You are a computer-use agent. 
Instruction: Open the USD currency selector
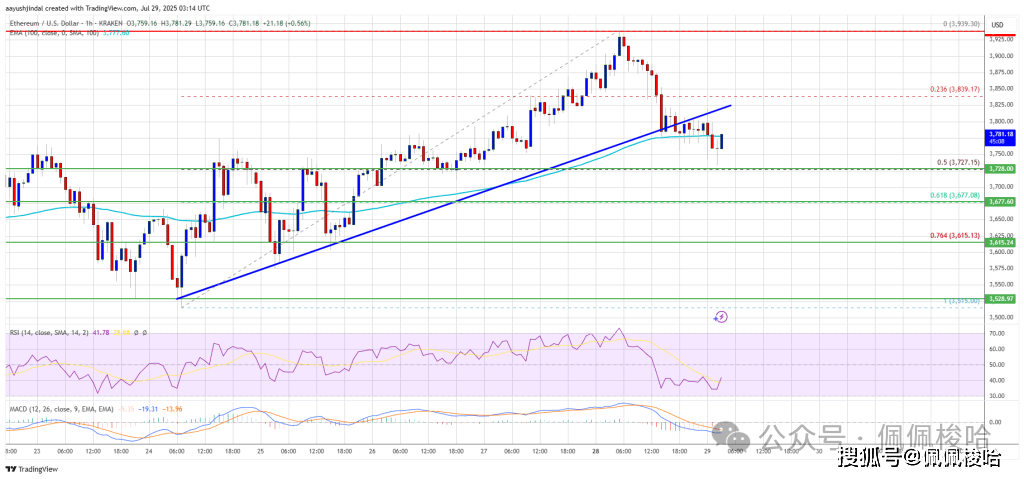996,24
